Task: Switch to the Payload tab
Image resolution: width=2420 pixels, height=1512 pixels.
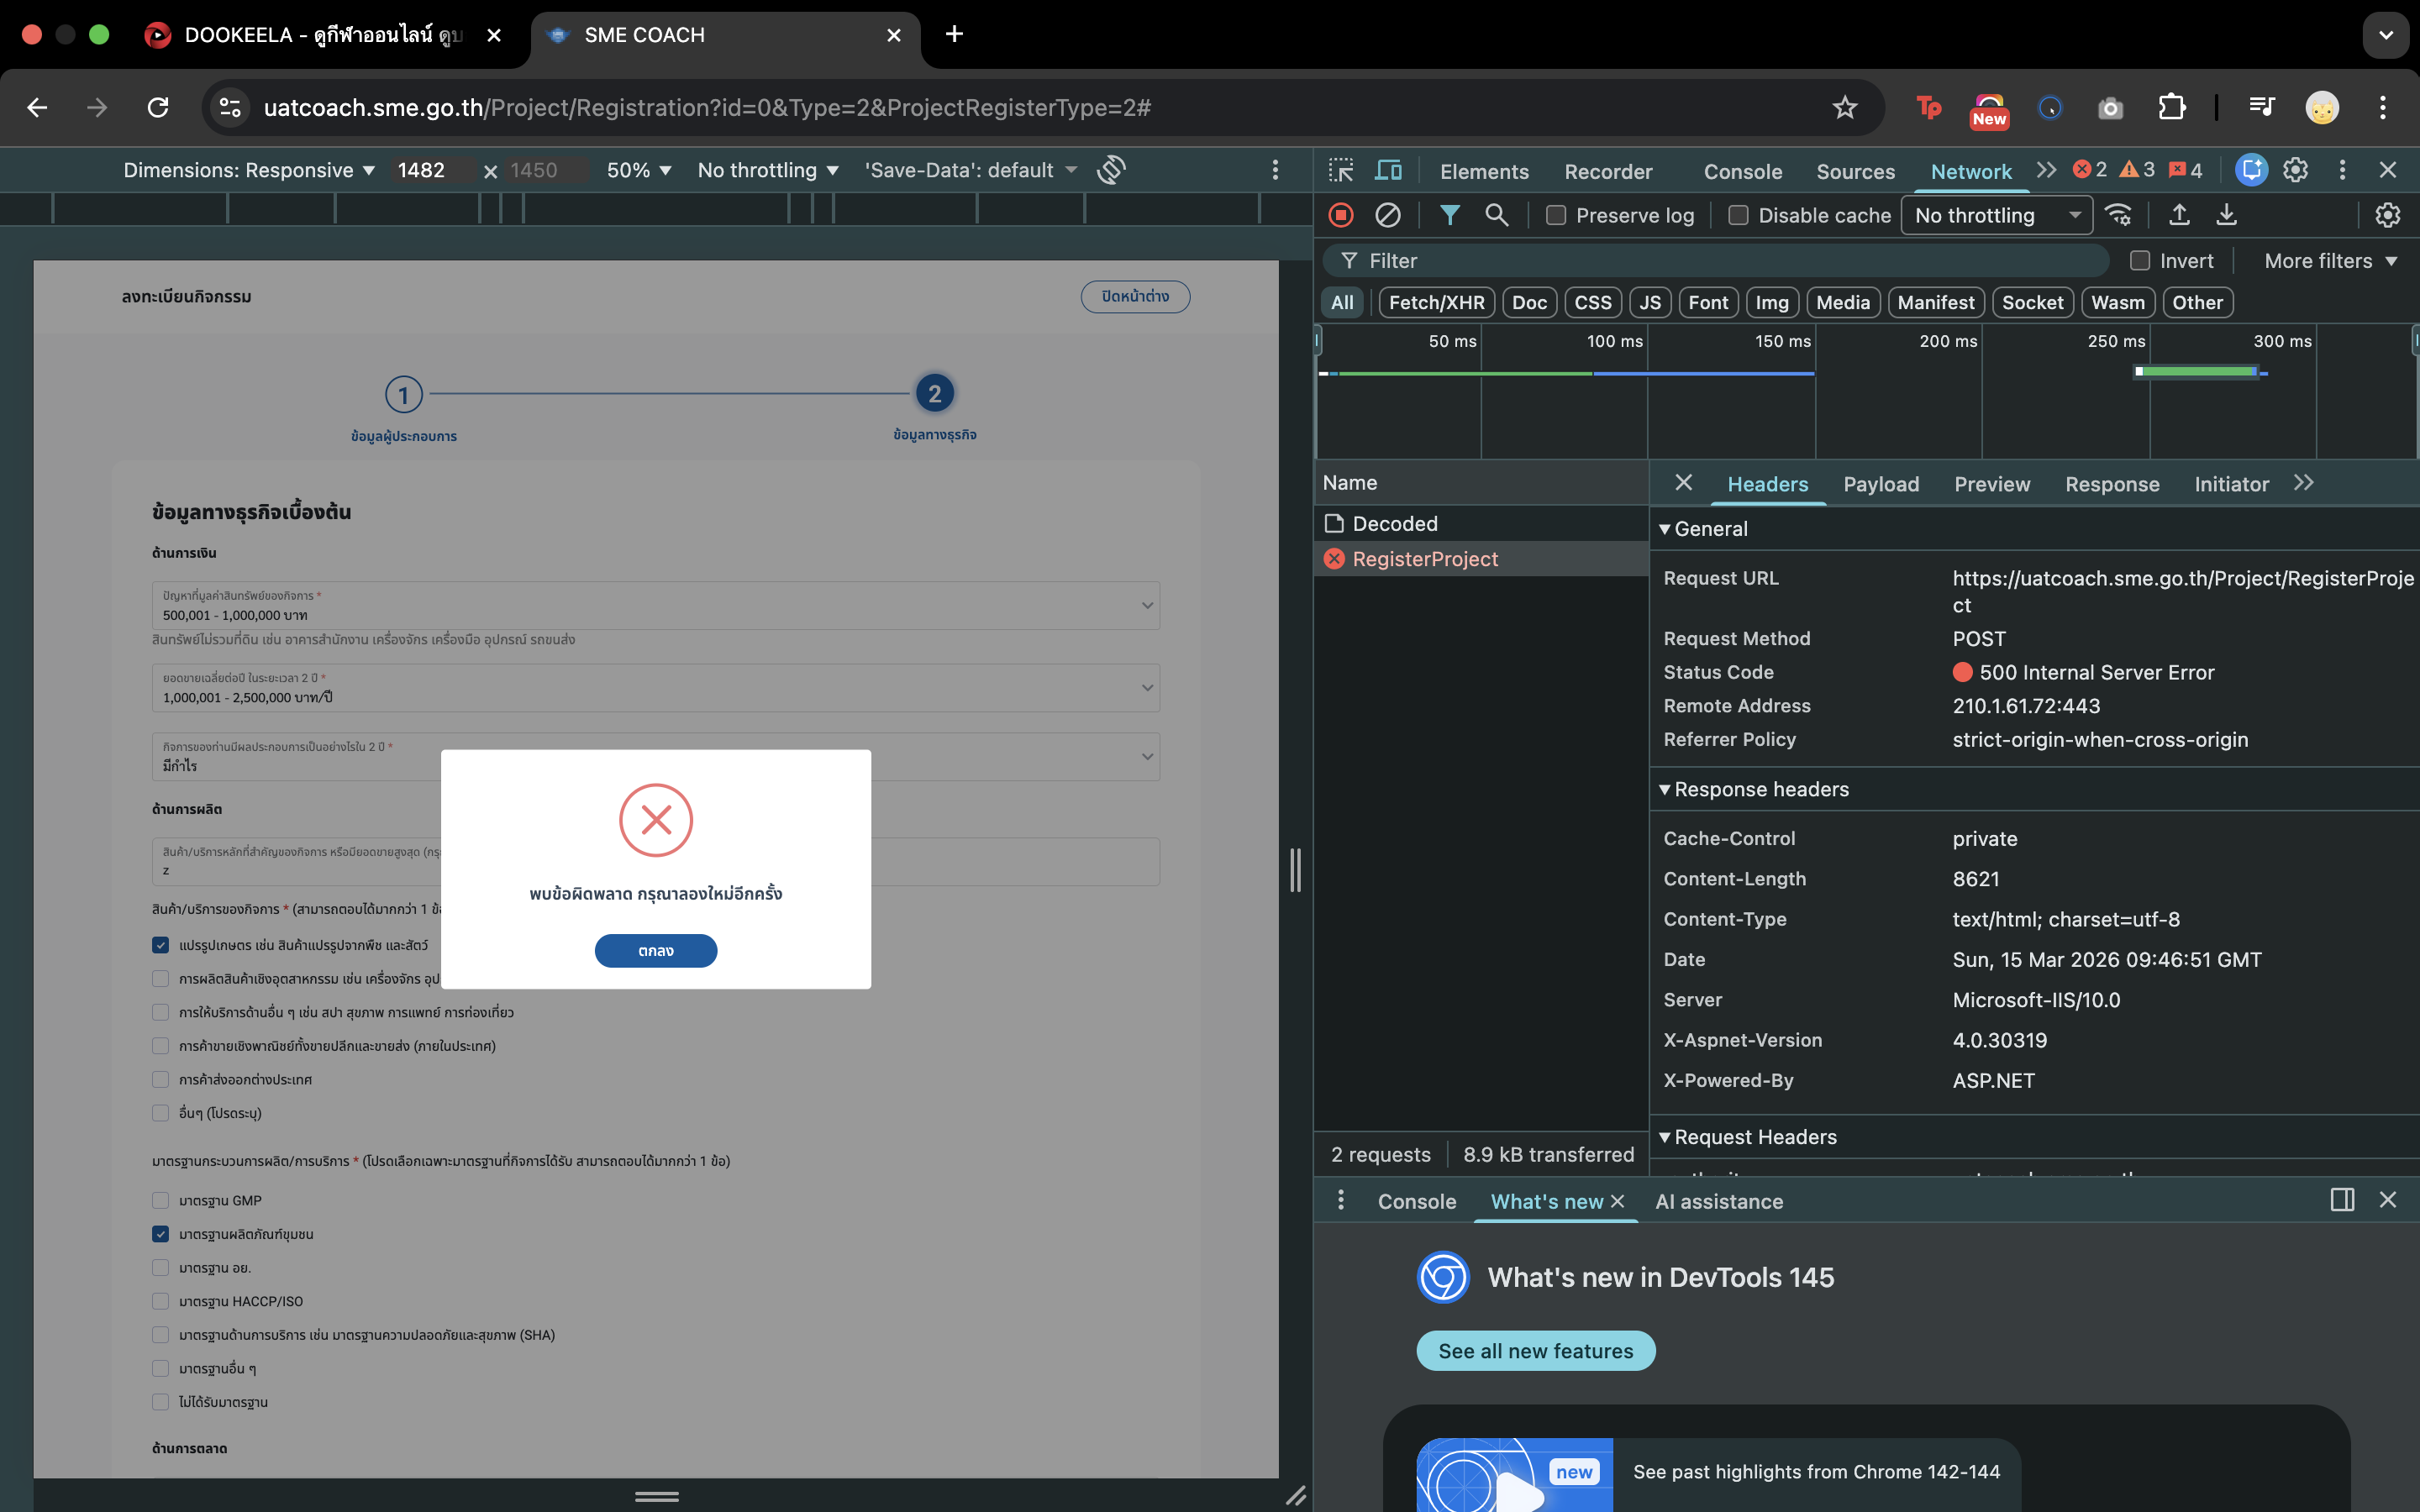Action: (x=1880, y=484)
